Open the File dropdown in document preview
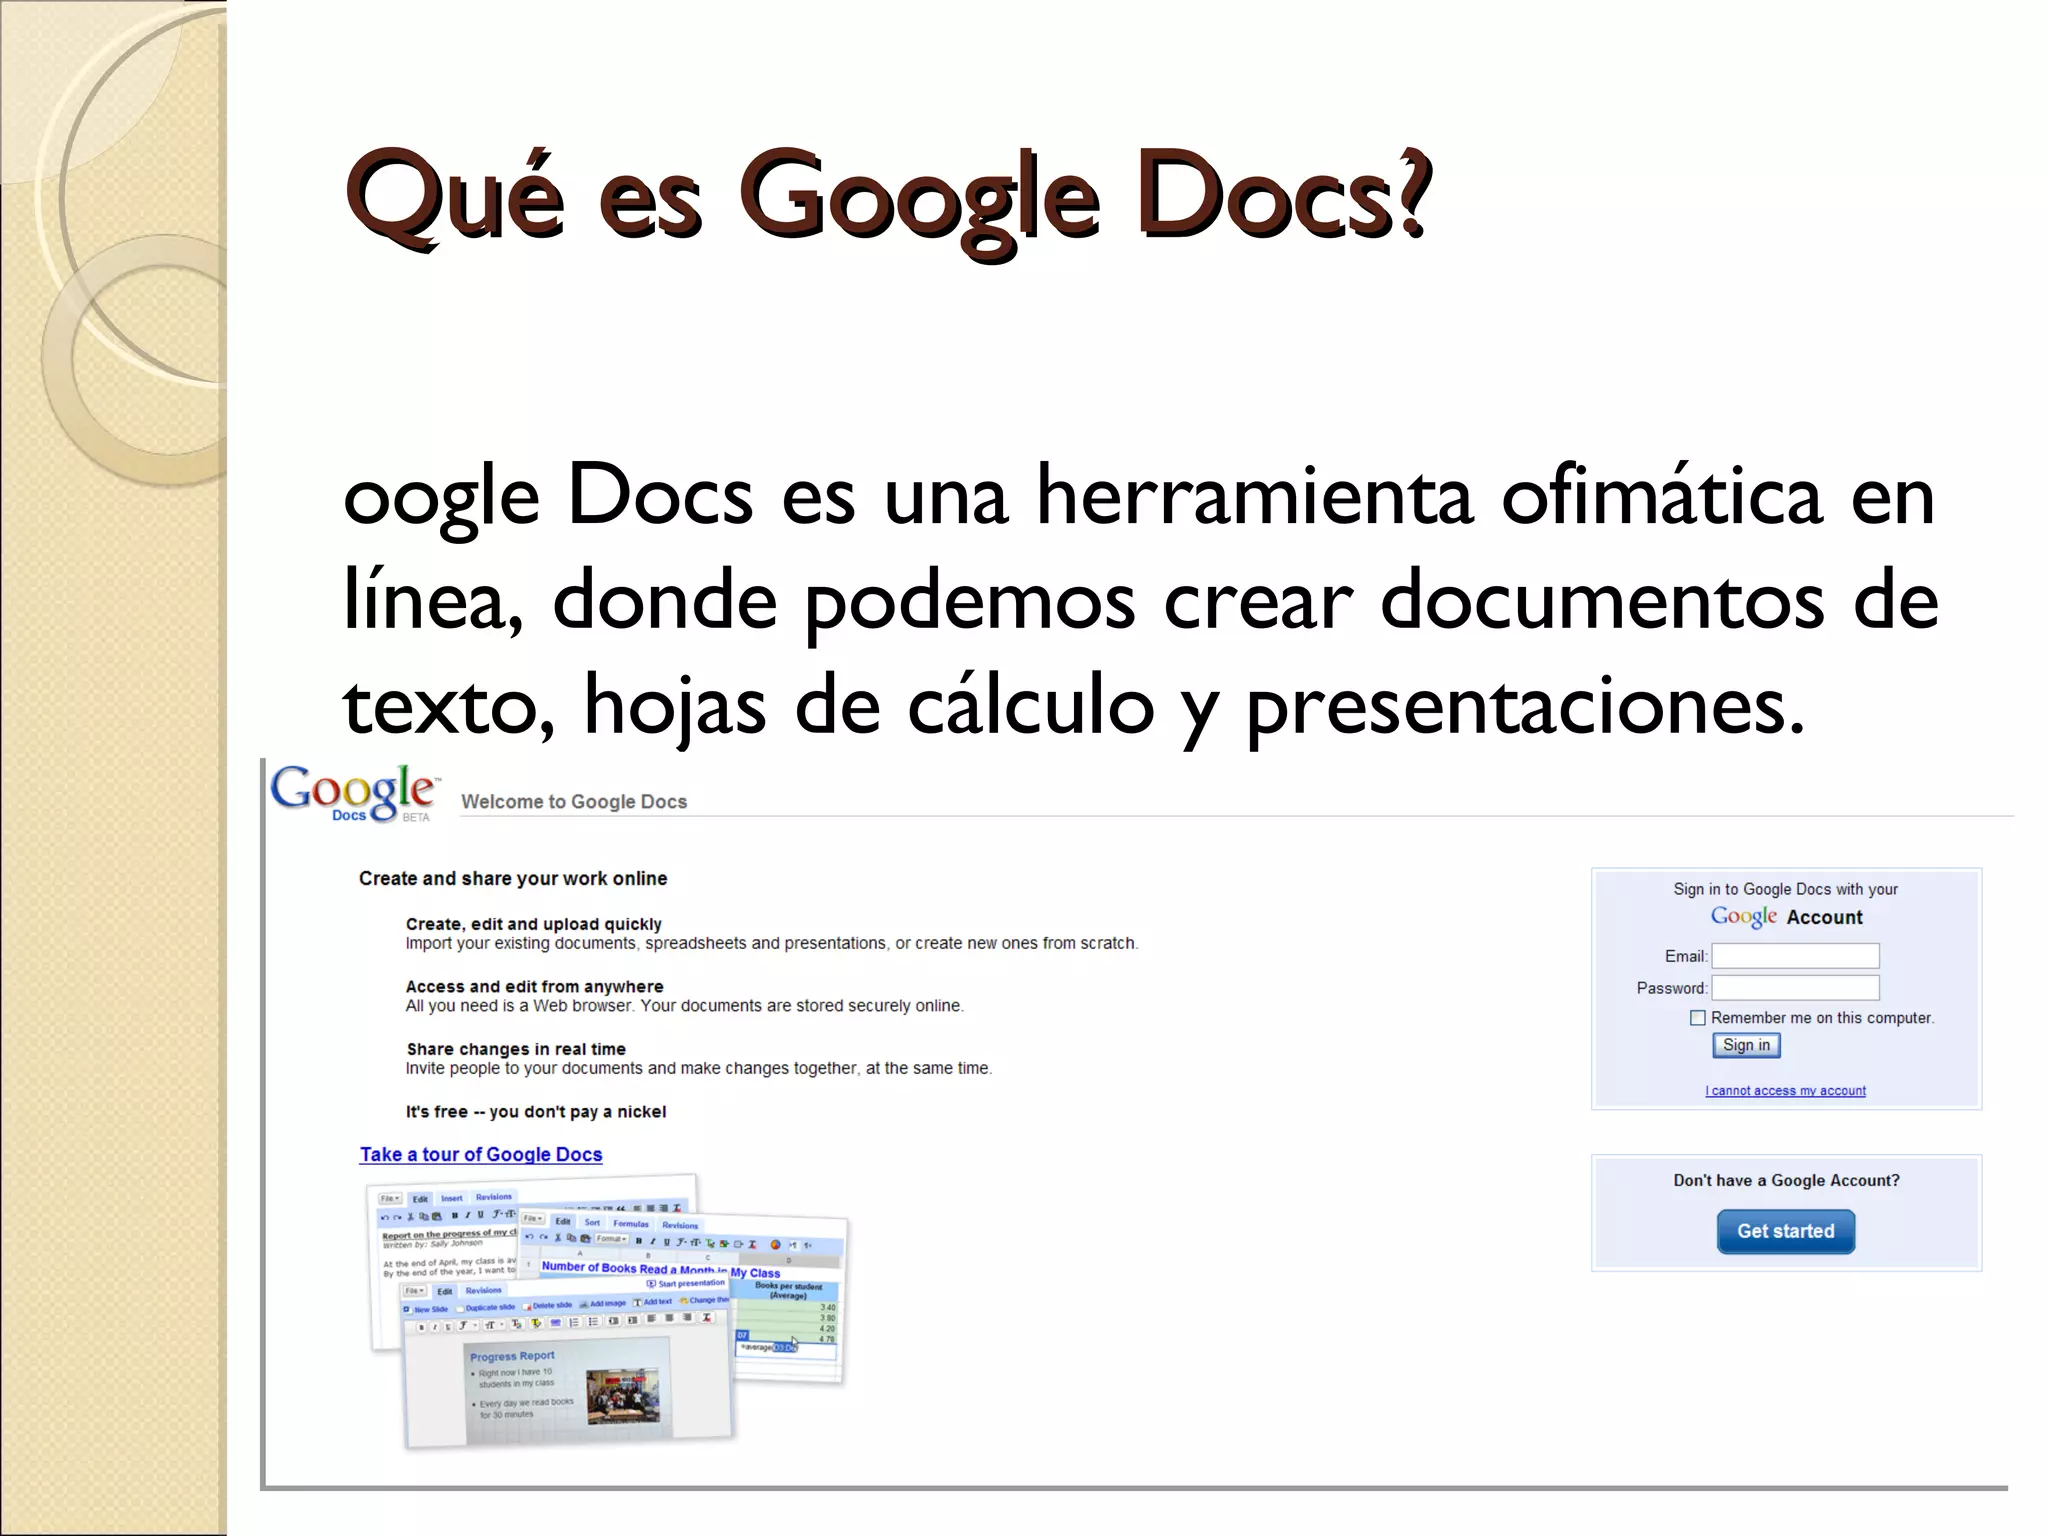This screenshot has width=2048, height=1536. click(x=389, y=1198)
